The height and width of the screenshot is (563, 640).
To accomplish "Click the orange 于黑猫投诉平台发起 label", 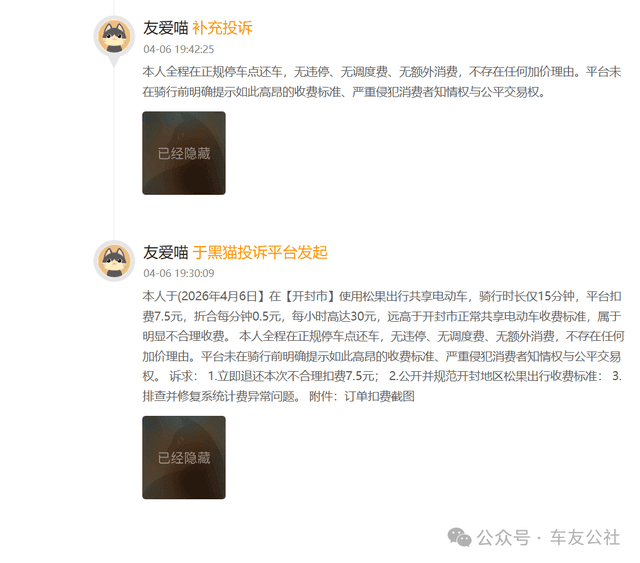I will pyautogui.click(x=260, y=252).
